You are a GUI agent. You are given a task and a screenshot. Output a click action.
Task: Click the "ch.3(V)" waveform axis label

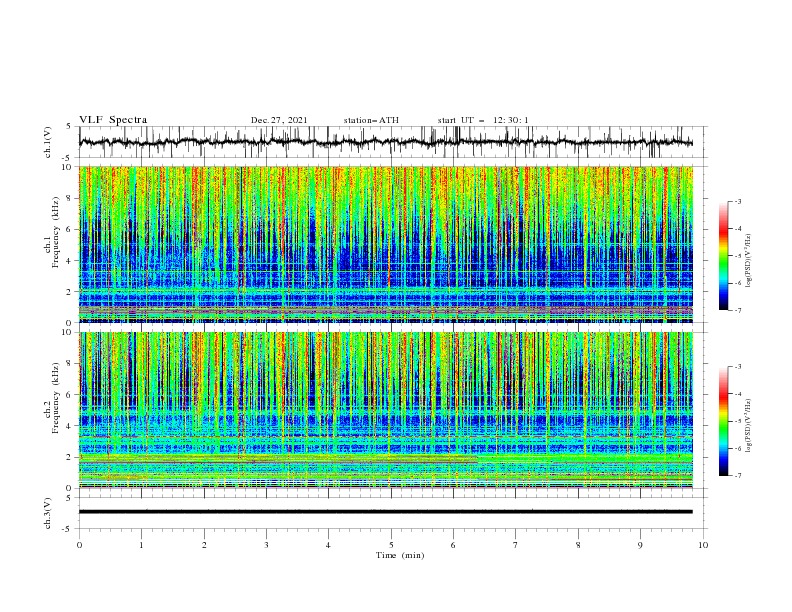(x=48, y=513)
